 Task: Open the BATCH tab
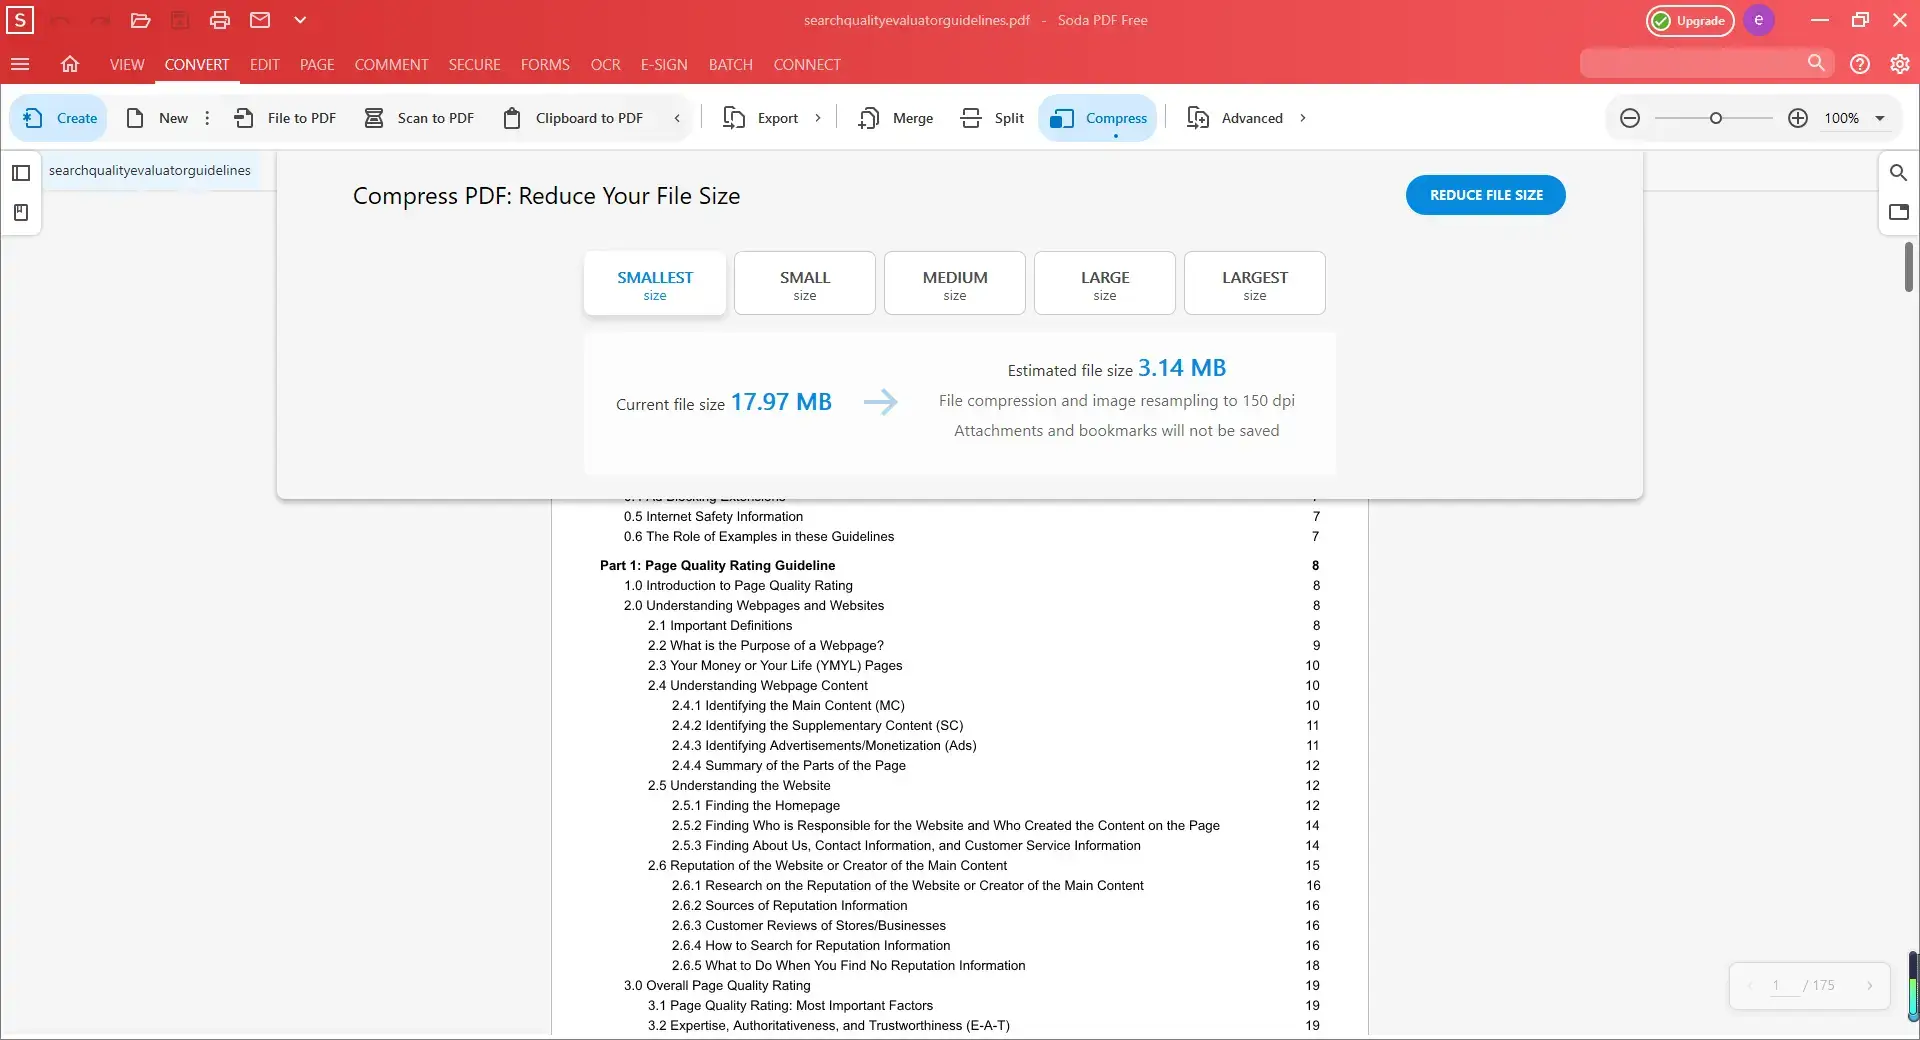(x=730, y=64)
